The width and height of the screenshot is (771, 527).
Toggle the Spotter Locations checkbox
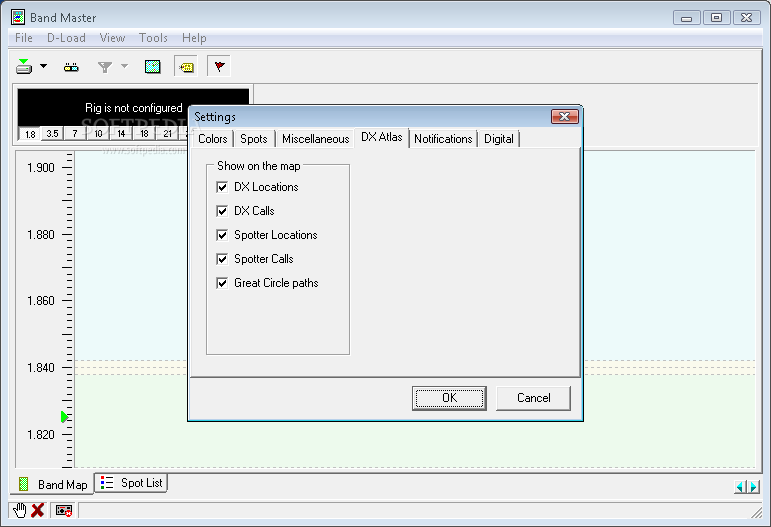(x=222, y=235)
